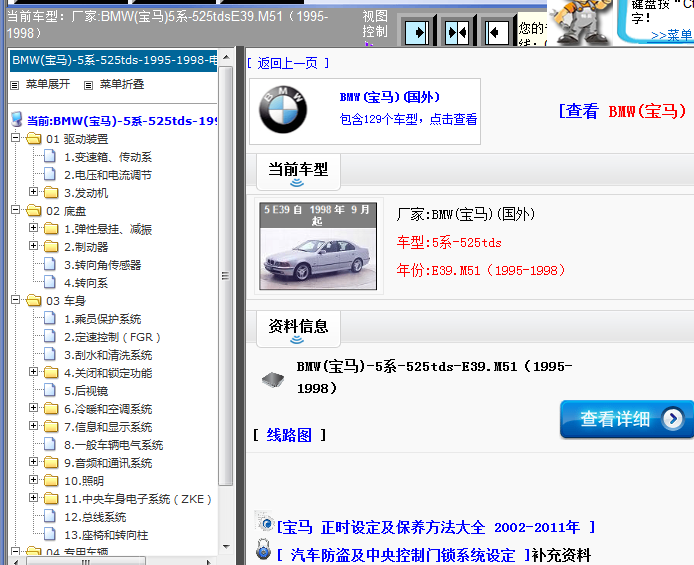This screenshot has height=565, width=694.
Task: Click the 车型:5系-525tds red text
Action: coord(449,242)
